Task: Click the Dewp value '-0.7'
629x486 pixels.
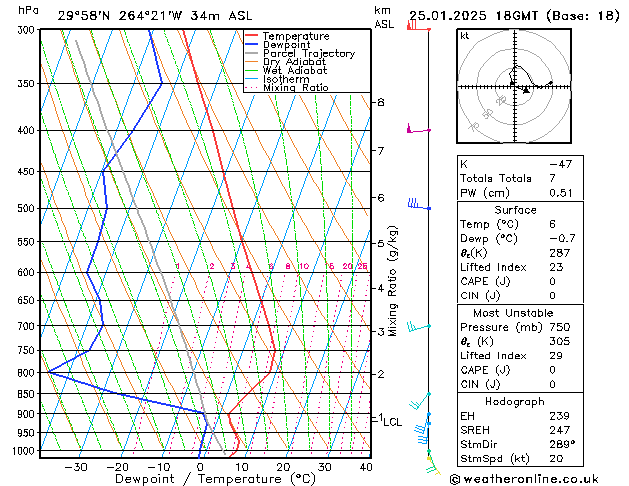Action: [562, 239]
